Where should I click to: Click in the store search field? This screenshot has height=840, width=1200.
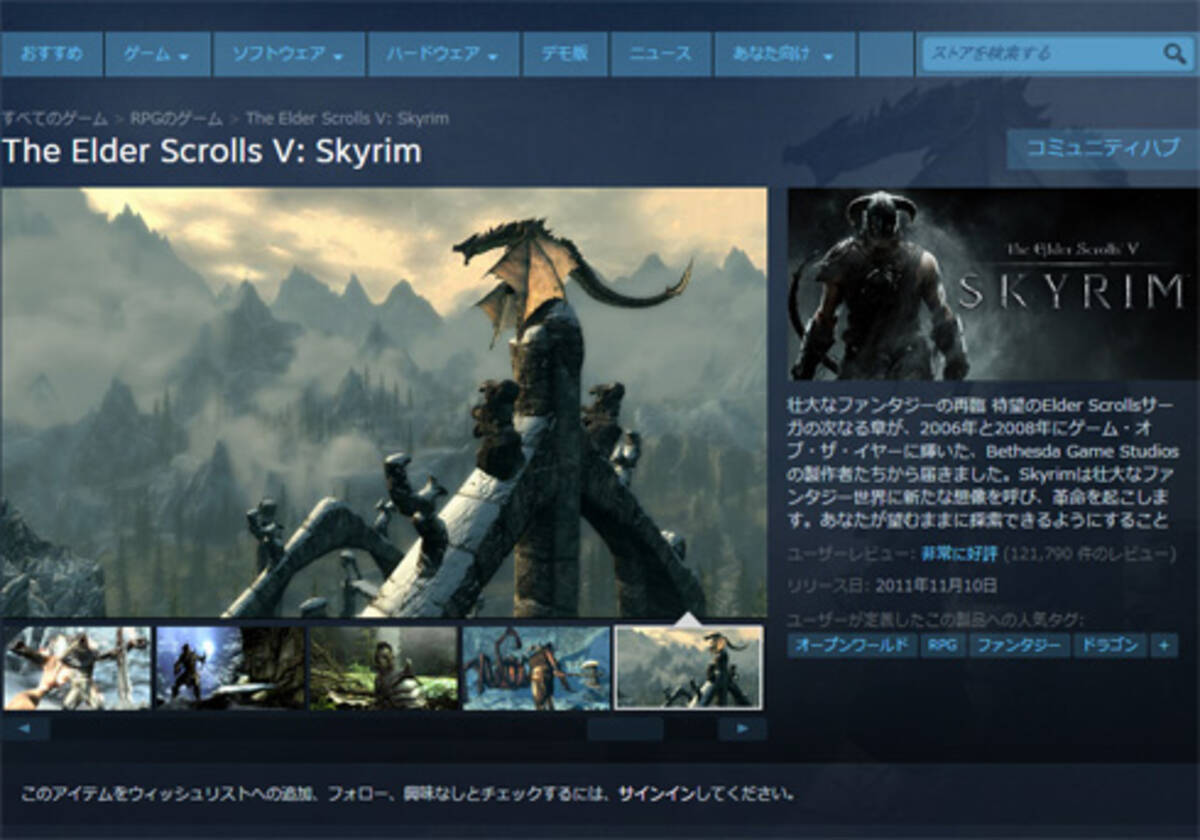point(1040,54)
